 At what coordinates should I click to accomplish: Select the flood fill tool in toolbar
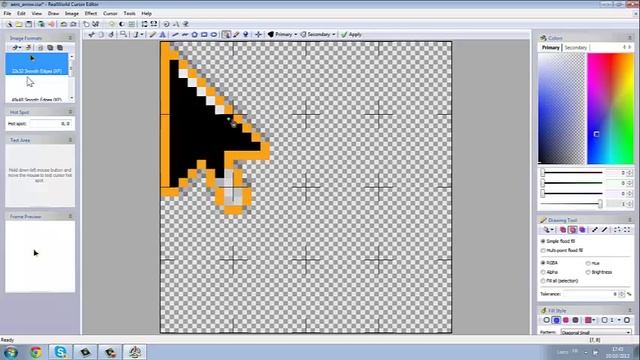point(226,35)
